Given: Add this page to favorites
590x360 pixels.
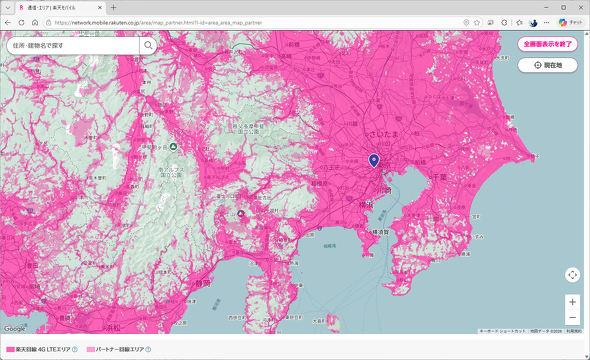Looking at the screenshot, I should pos(477,23).
